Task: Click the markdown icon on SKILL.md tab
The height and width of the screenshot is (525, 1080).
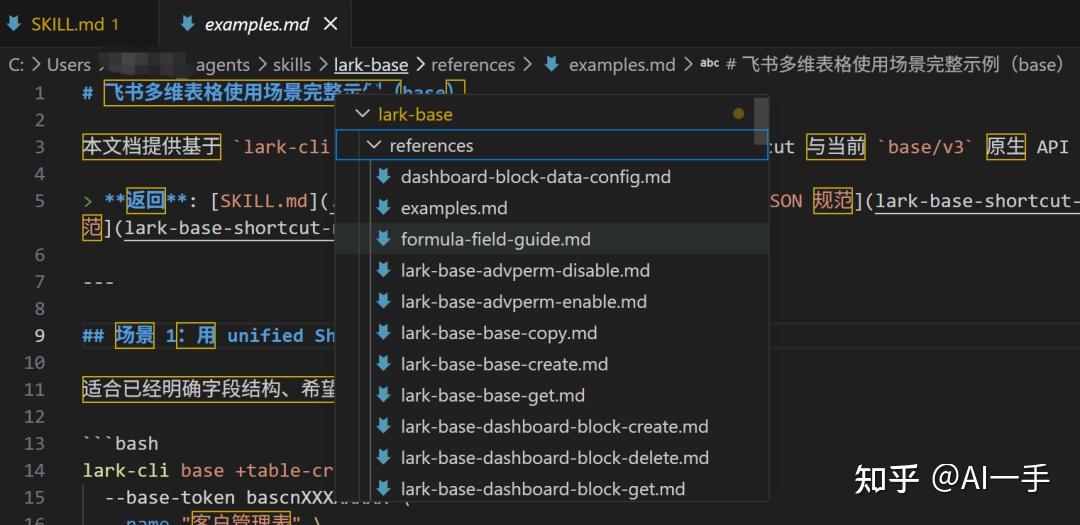Action: tap(14, 25)
